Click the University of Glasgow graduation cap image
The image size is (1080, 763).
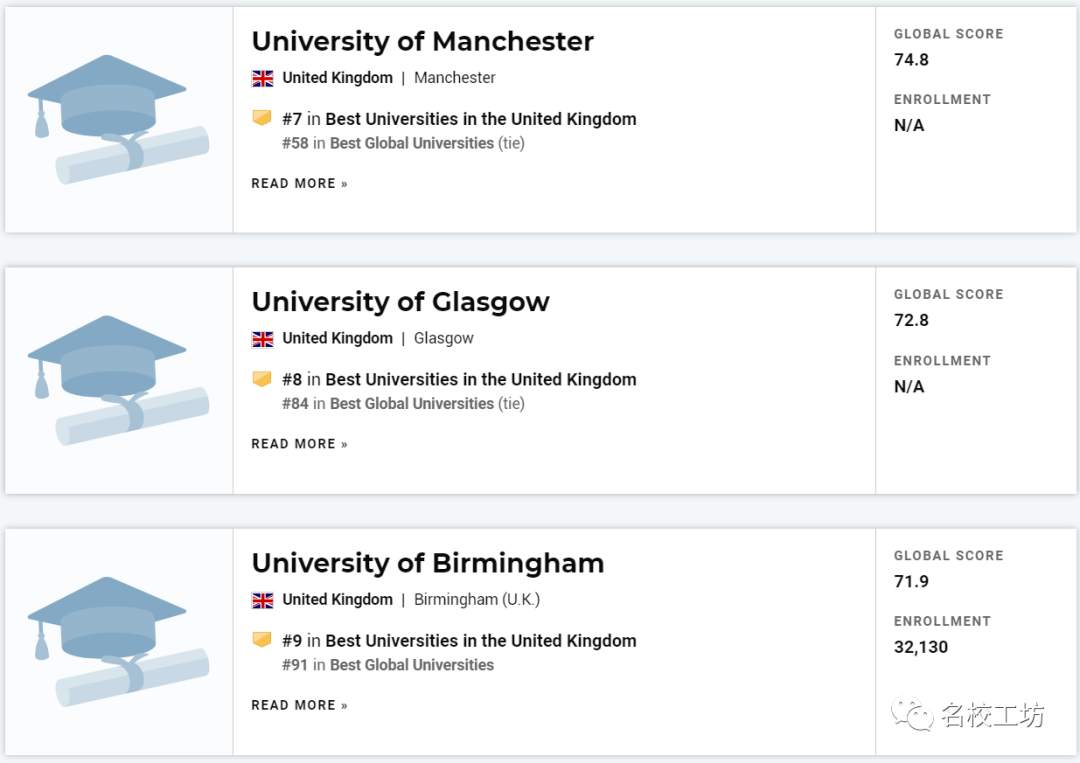pyautogui.click(x=118, y=381)
